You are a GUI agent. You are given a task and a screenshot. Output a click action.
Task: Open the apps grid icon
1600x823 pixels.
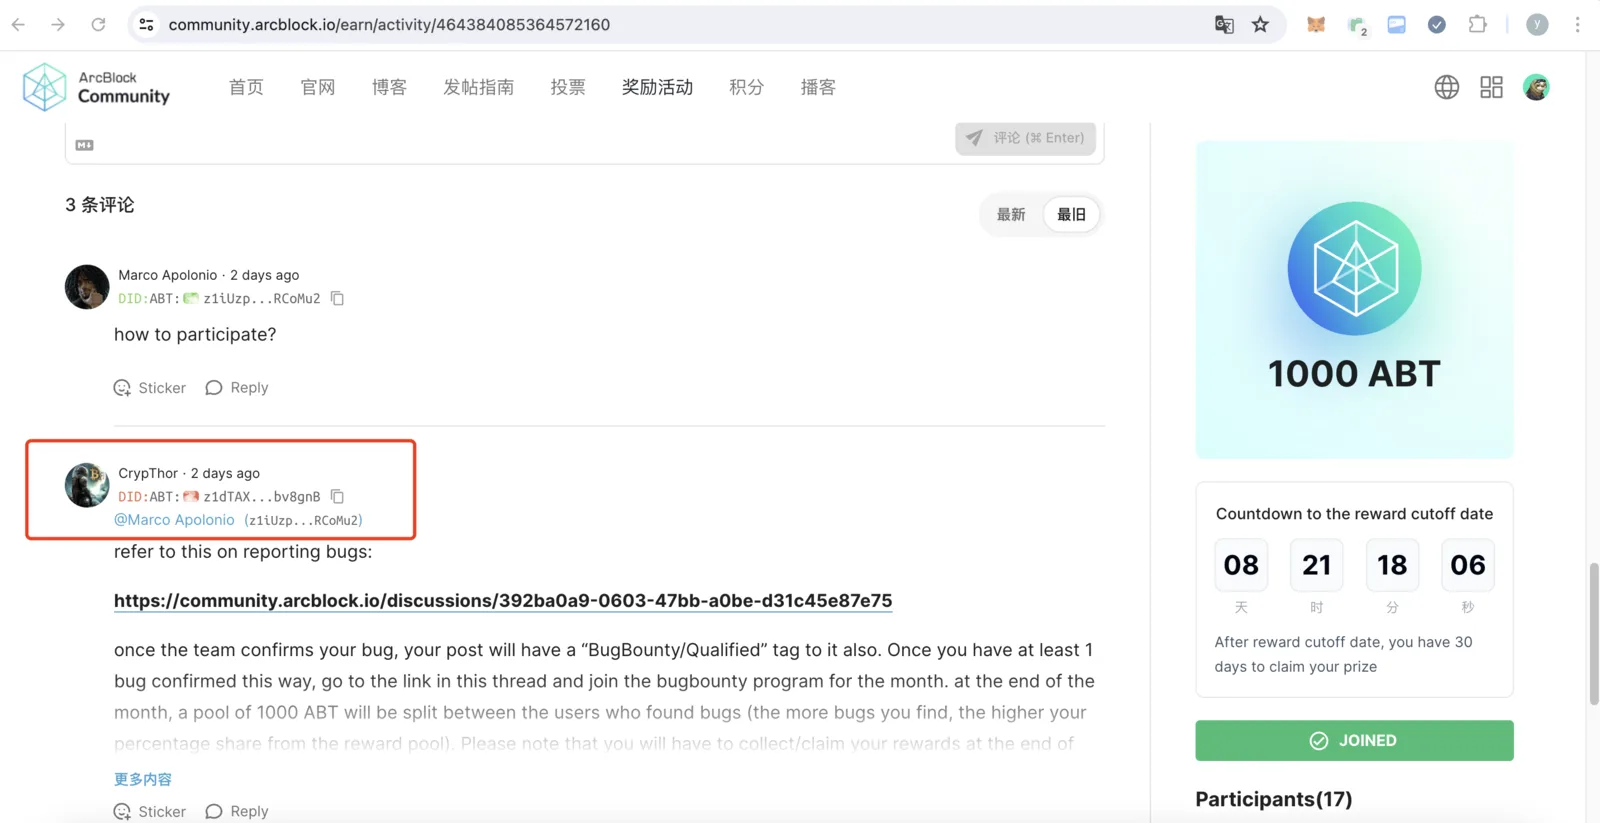pos(1491,87)
